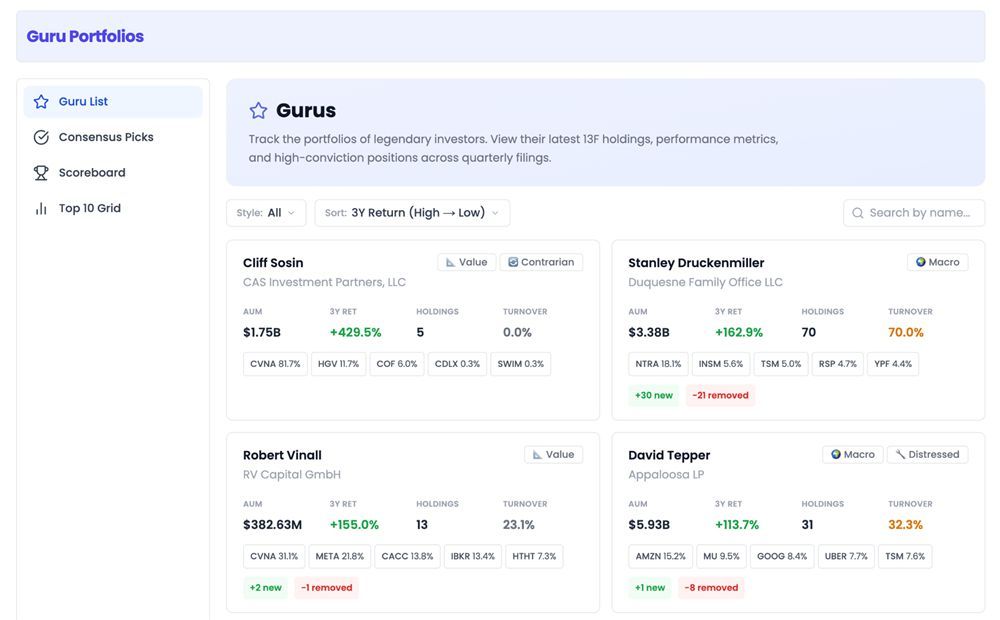Click the META 21.8% holding chip
Screen dimensions: 1000x620
pos(340,557)
